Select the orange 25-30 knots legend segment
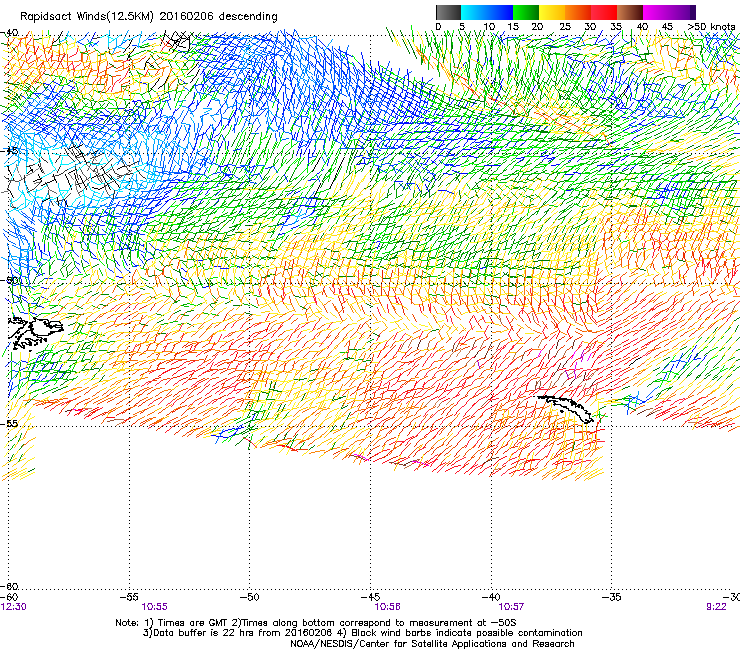 point(578,12)
